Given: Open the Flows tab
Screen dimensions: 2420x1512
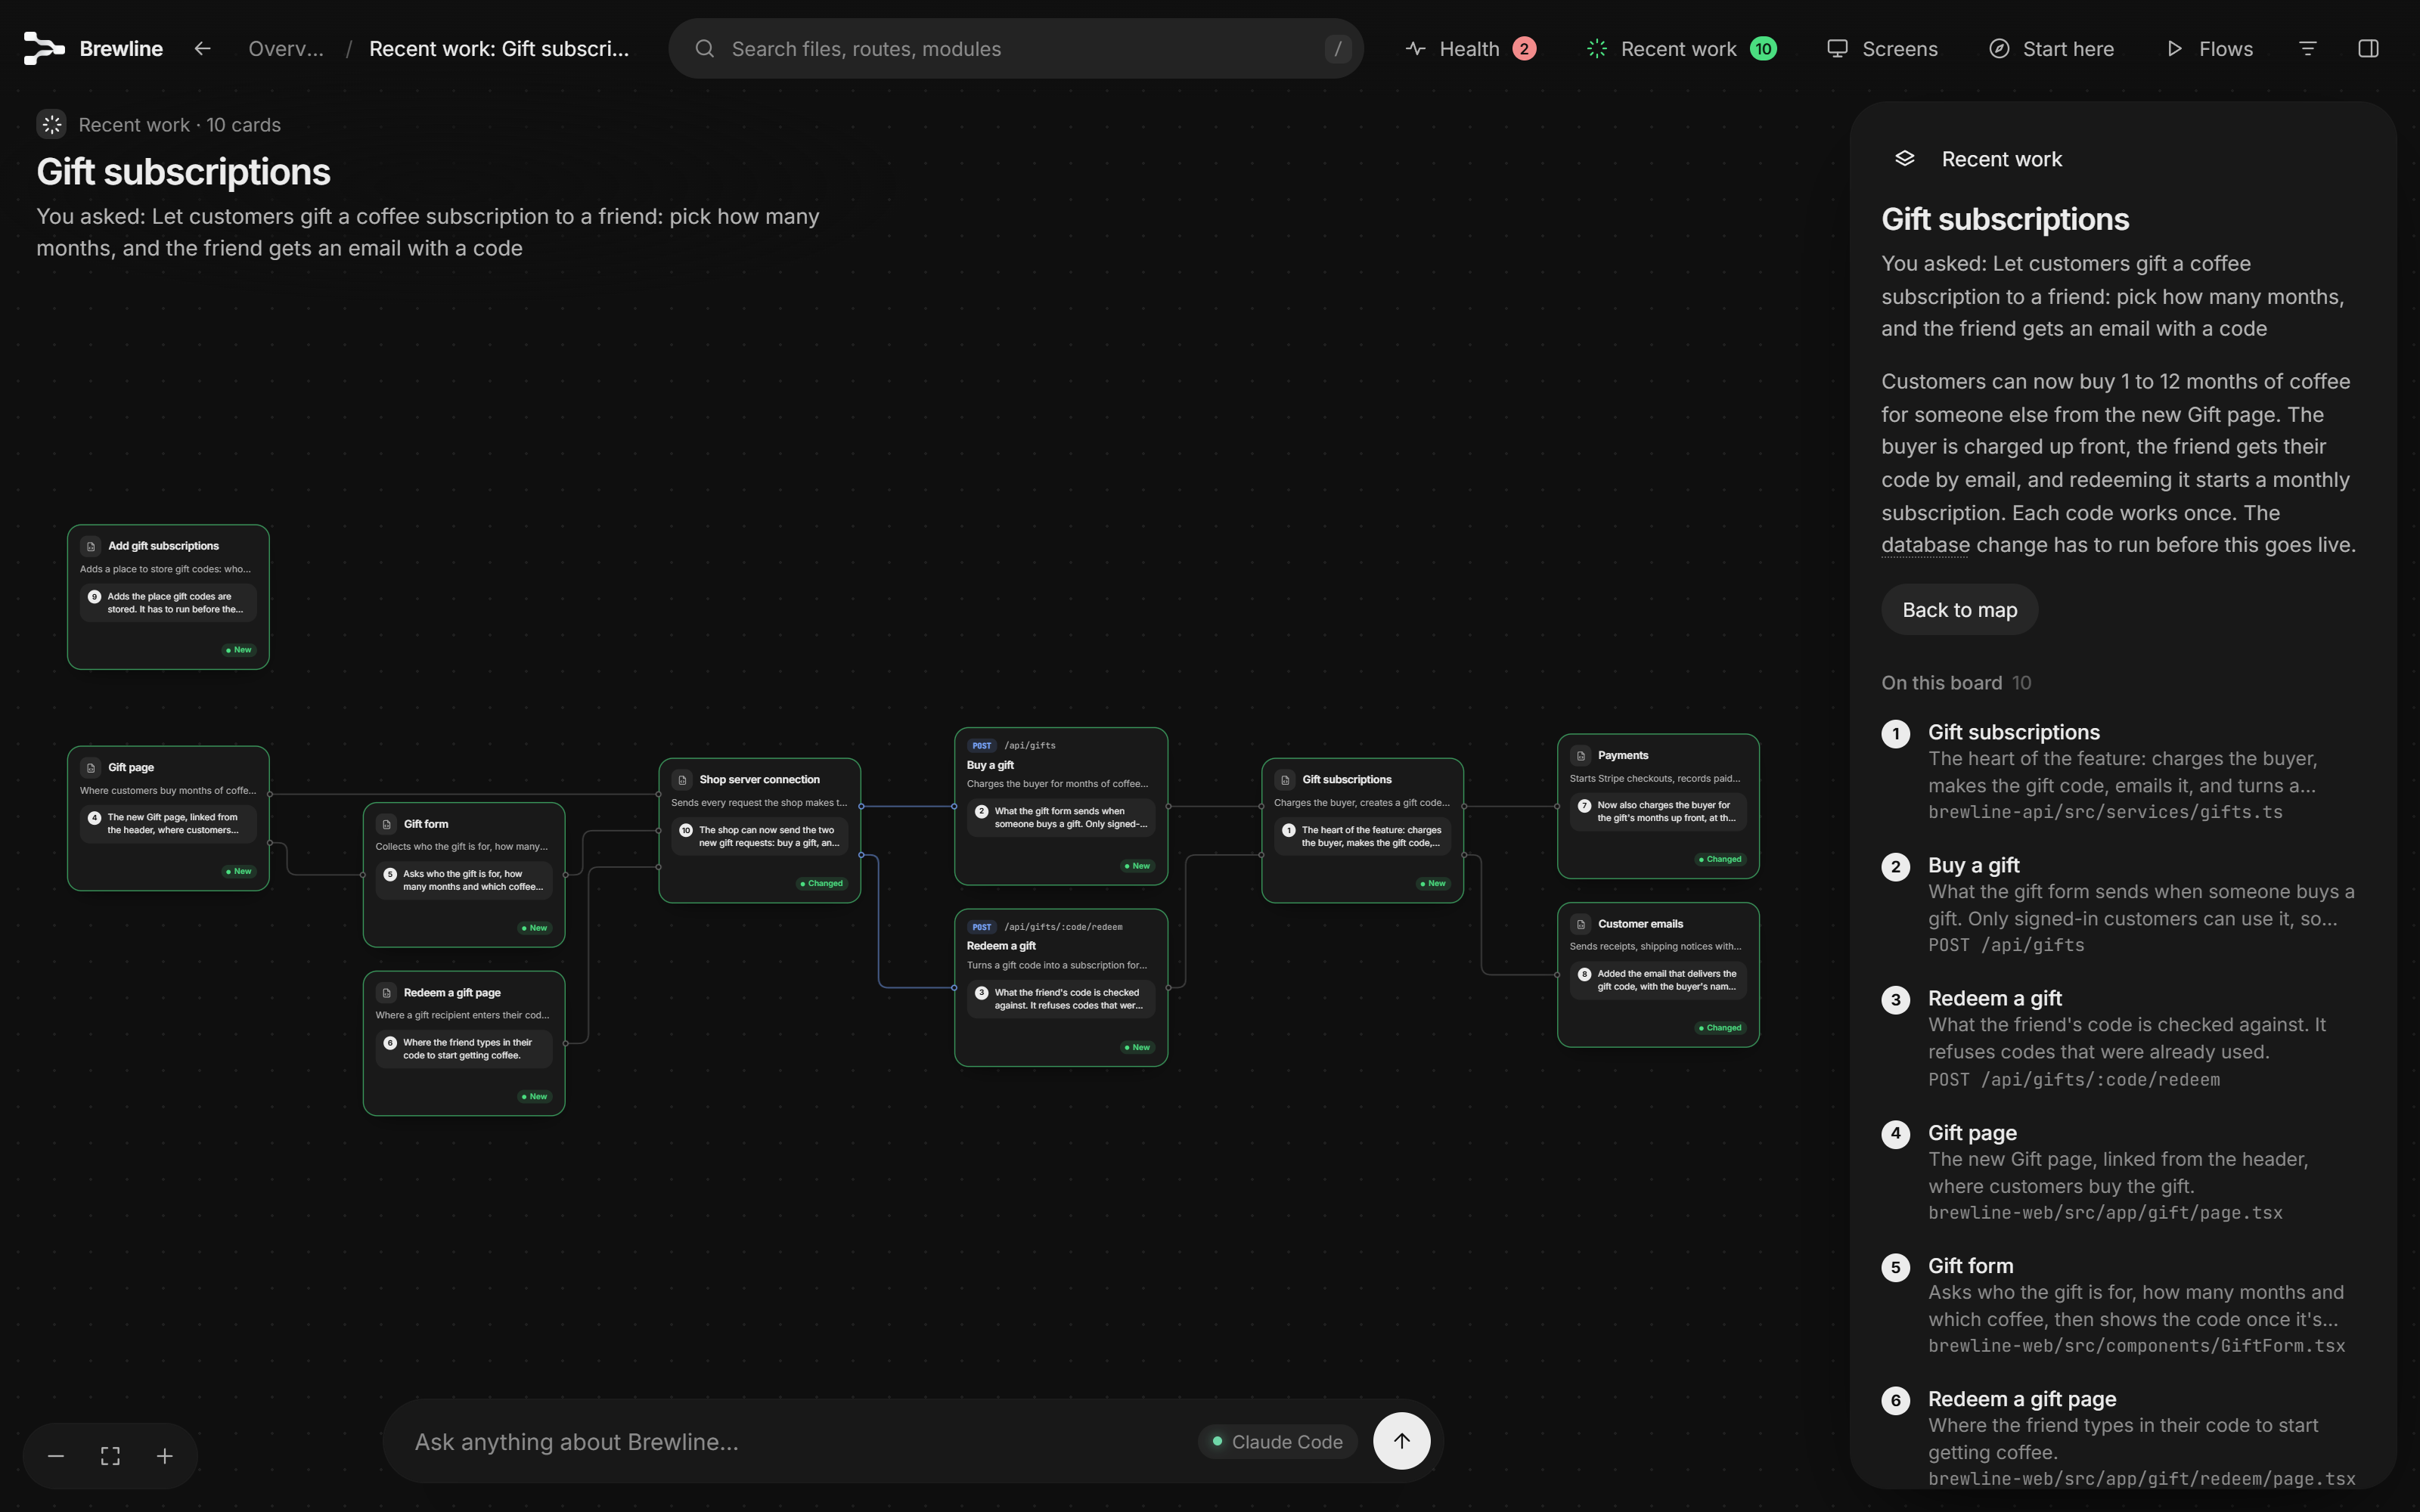Looking at the screenshot, I should pyautogui.click(x=2209, y=48).
